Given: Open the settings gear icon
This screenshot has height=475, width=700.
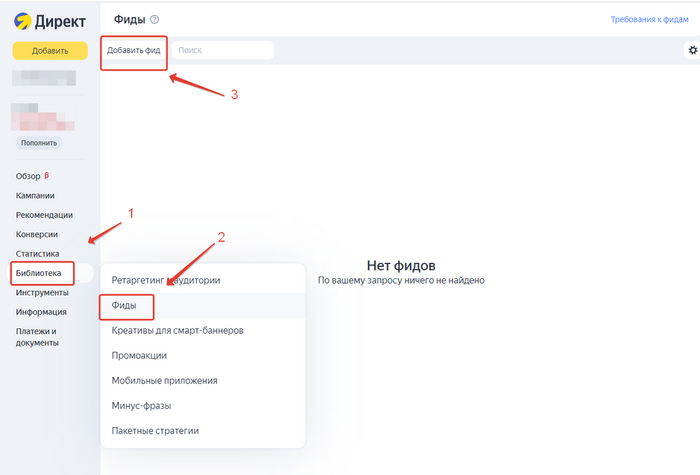Looking at the screenshot, I should 692,50.
